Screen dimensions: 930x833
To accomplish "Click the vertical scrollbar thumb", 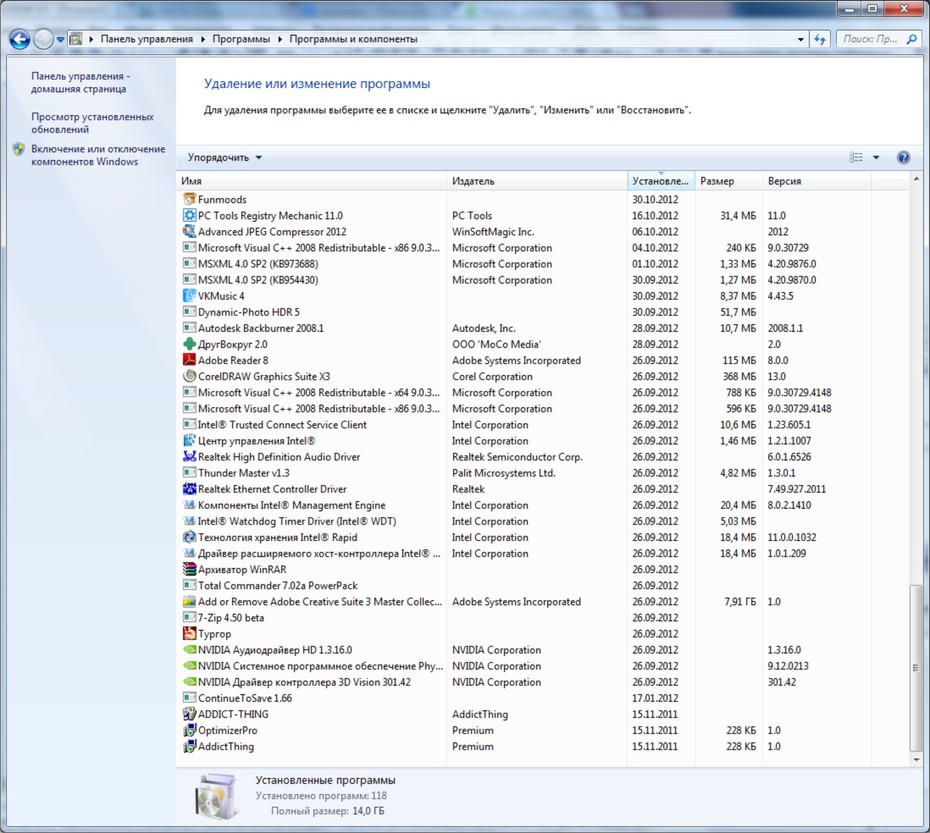I will point(916,667).
